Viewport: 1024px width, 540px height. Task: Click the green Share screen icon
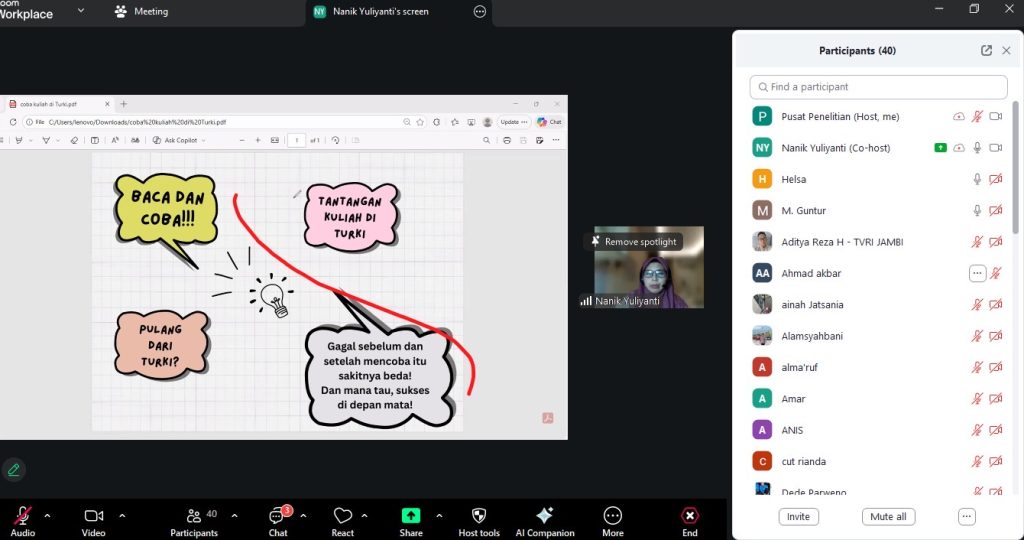411,515
